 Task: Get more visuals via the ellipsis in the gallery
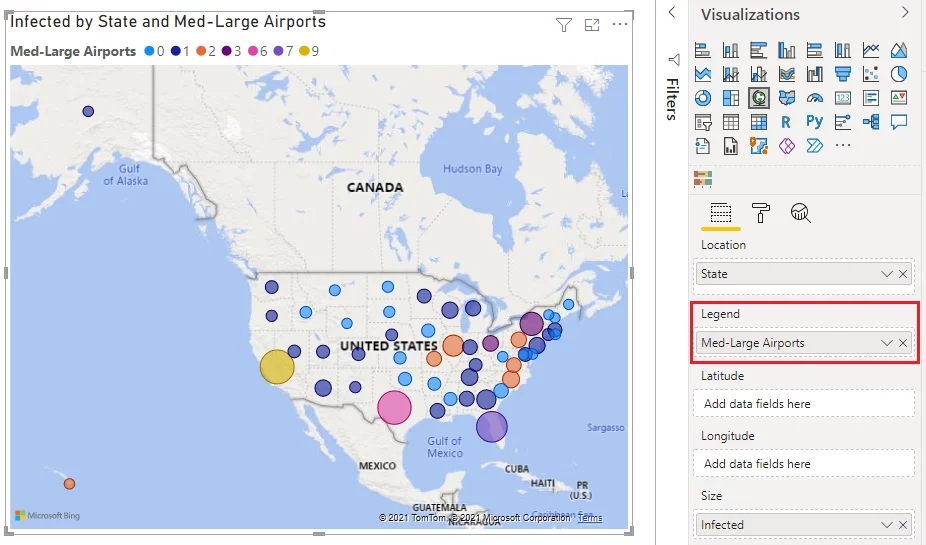pos(842,146)
